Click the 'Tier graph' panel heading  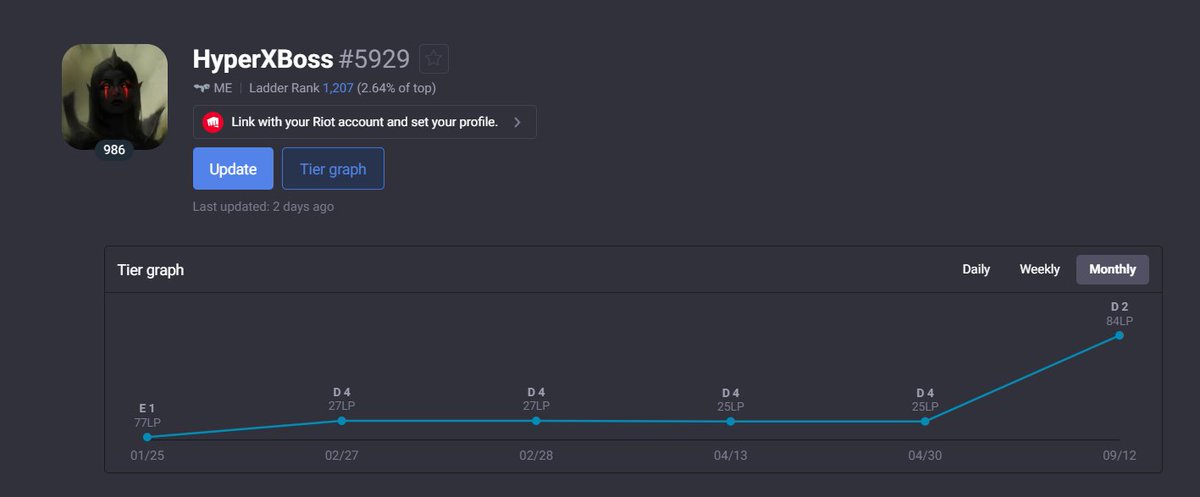point(151,270)
